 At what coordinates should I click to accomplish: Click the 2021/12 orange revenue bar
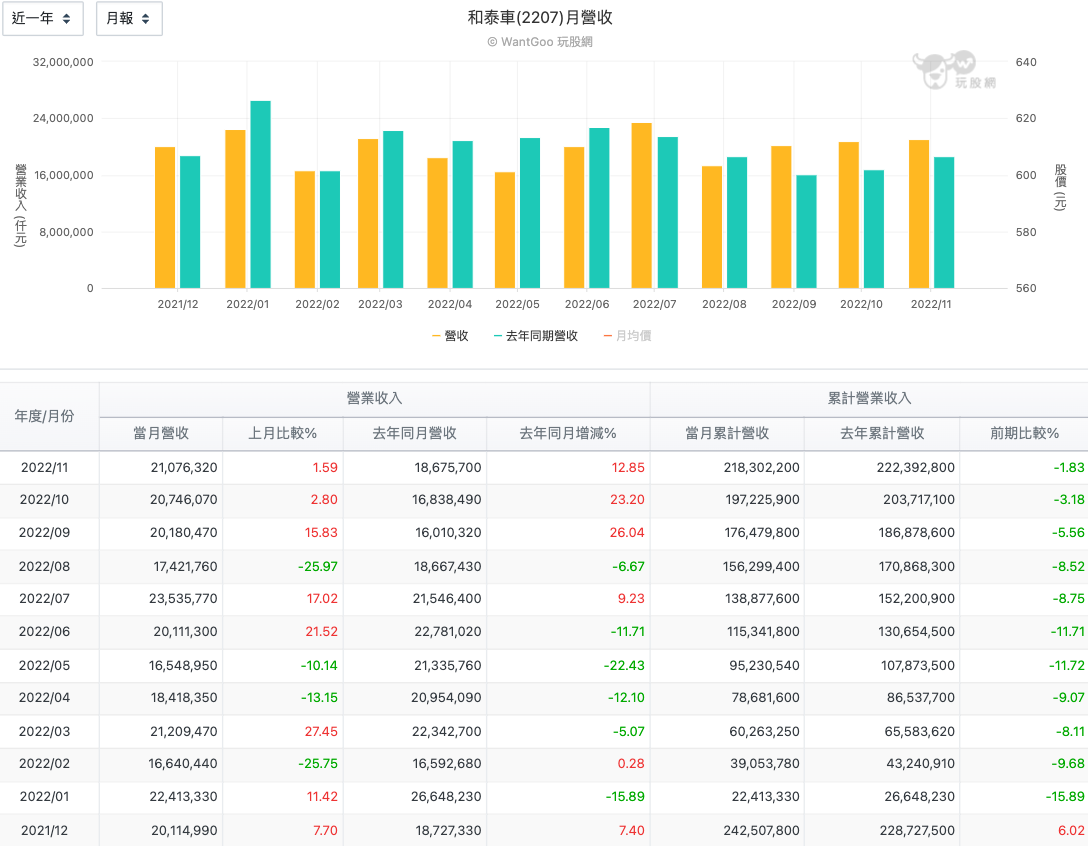(165, 217)
